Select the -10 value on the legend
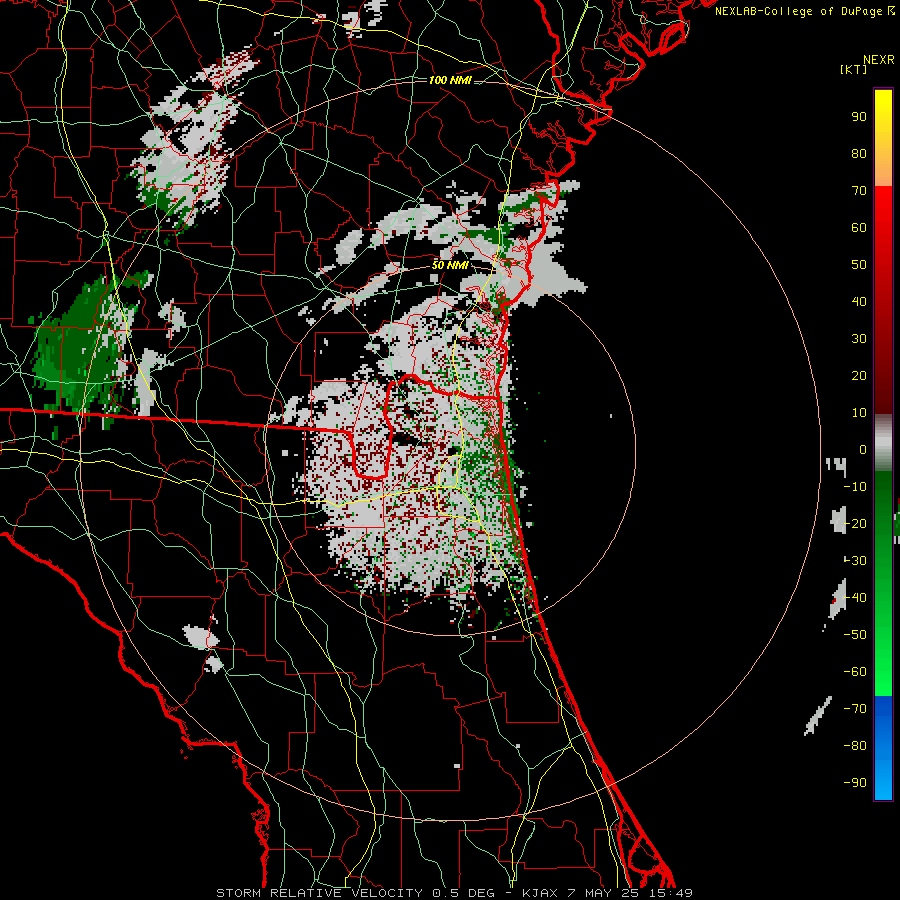 point(855,487)
